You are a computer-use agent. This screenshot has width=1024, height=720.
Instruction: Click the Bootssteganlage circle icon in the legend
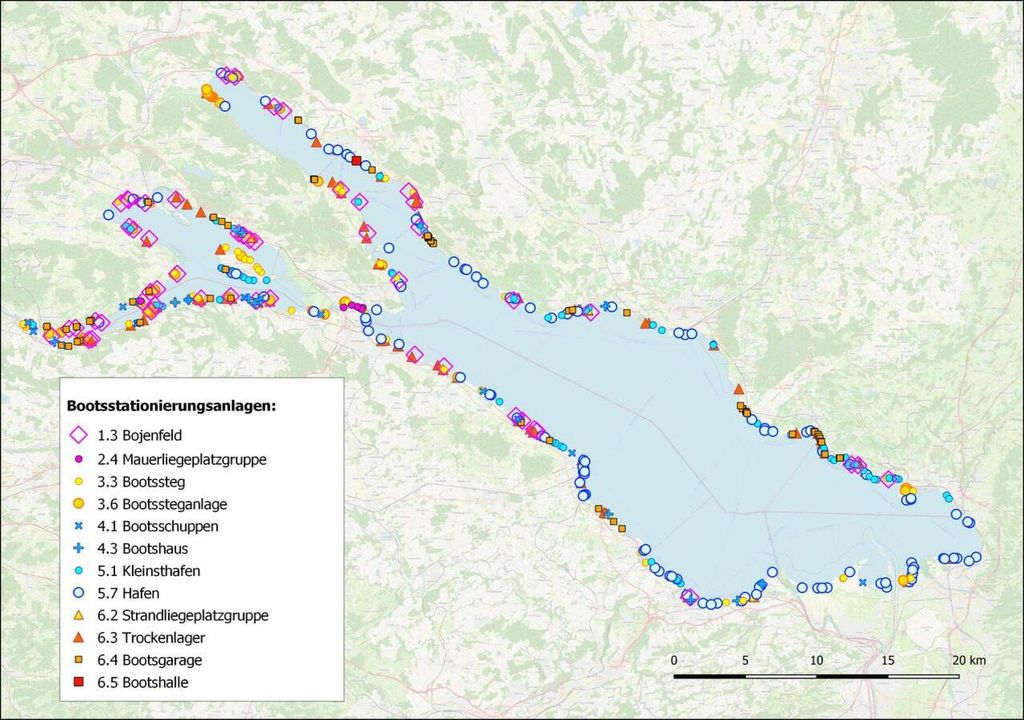pos(77,502)
